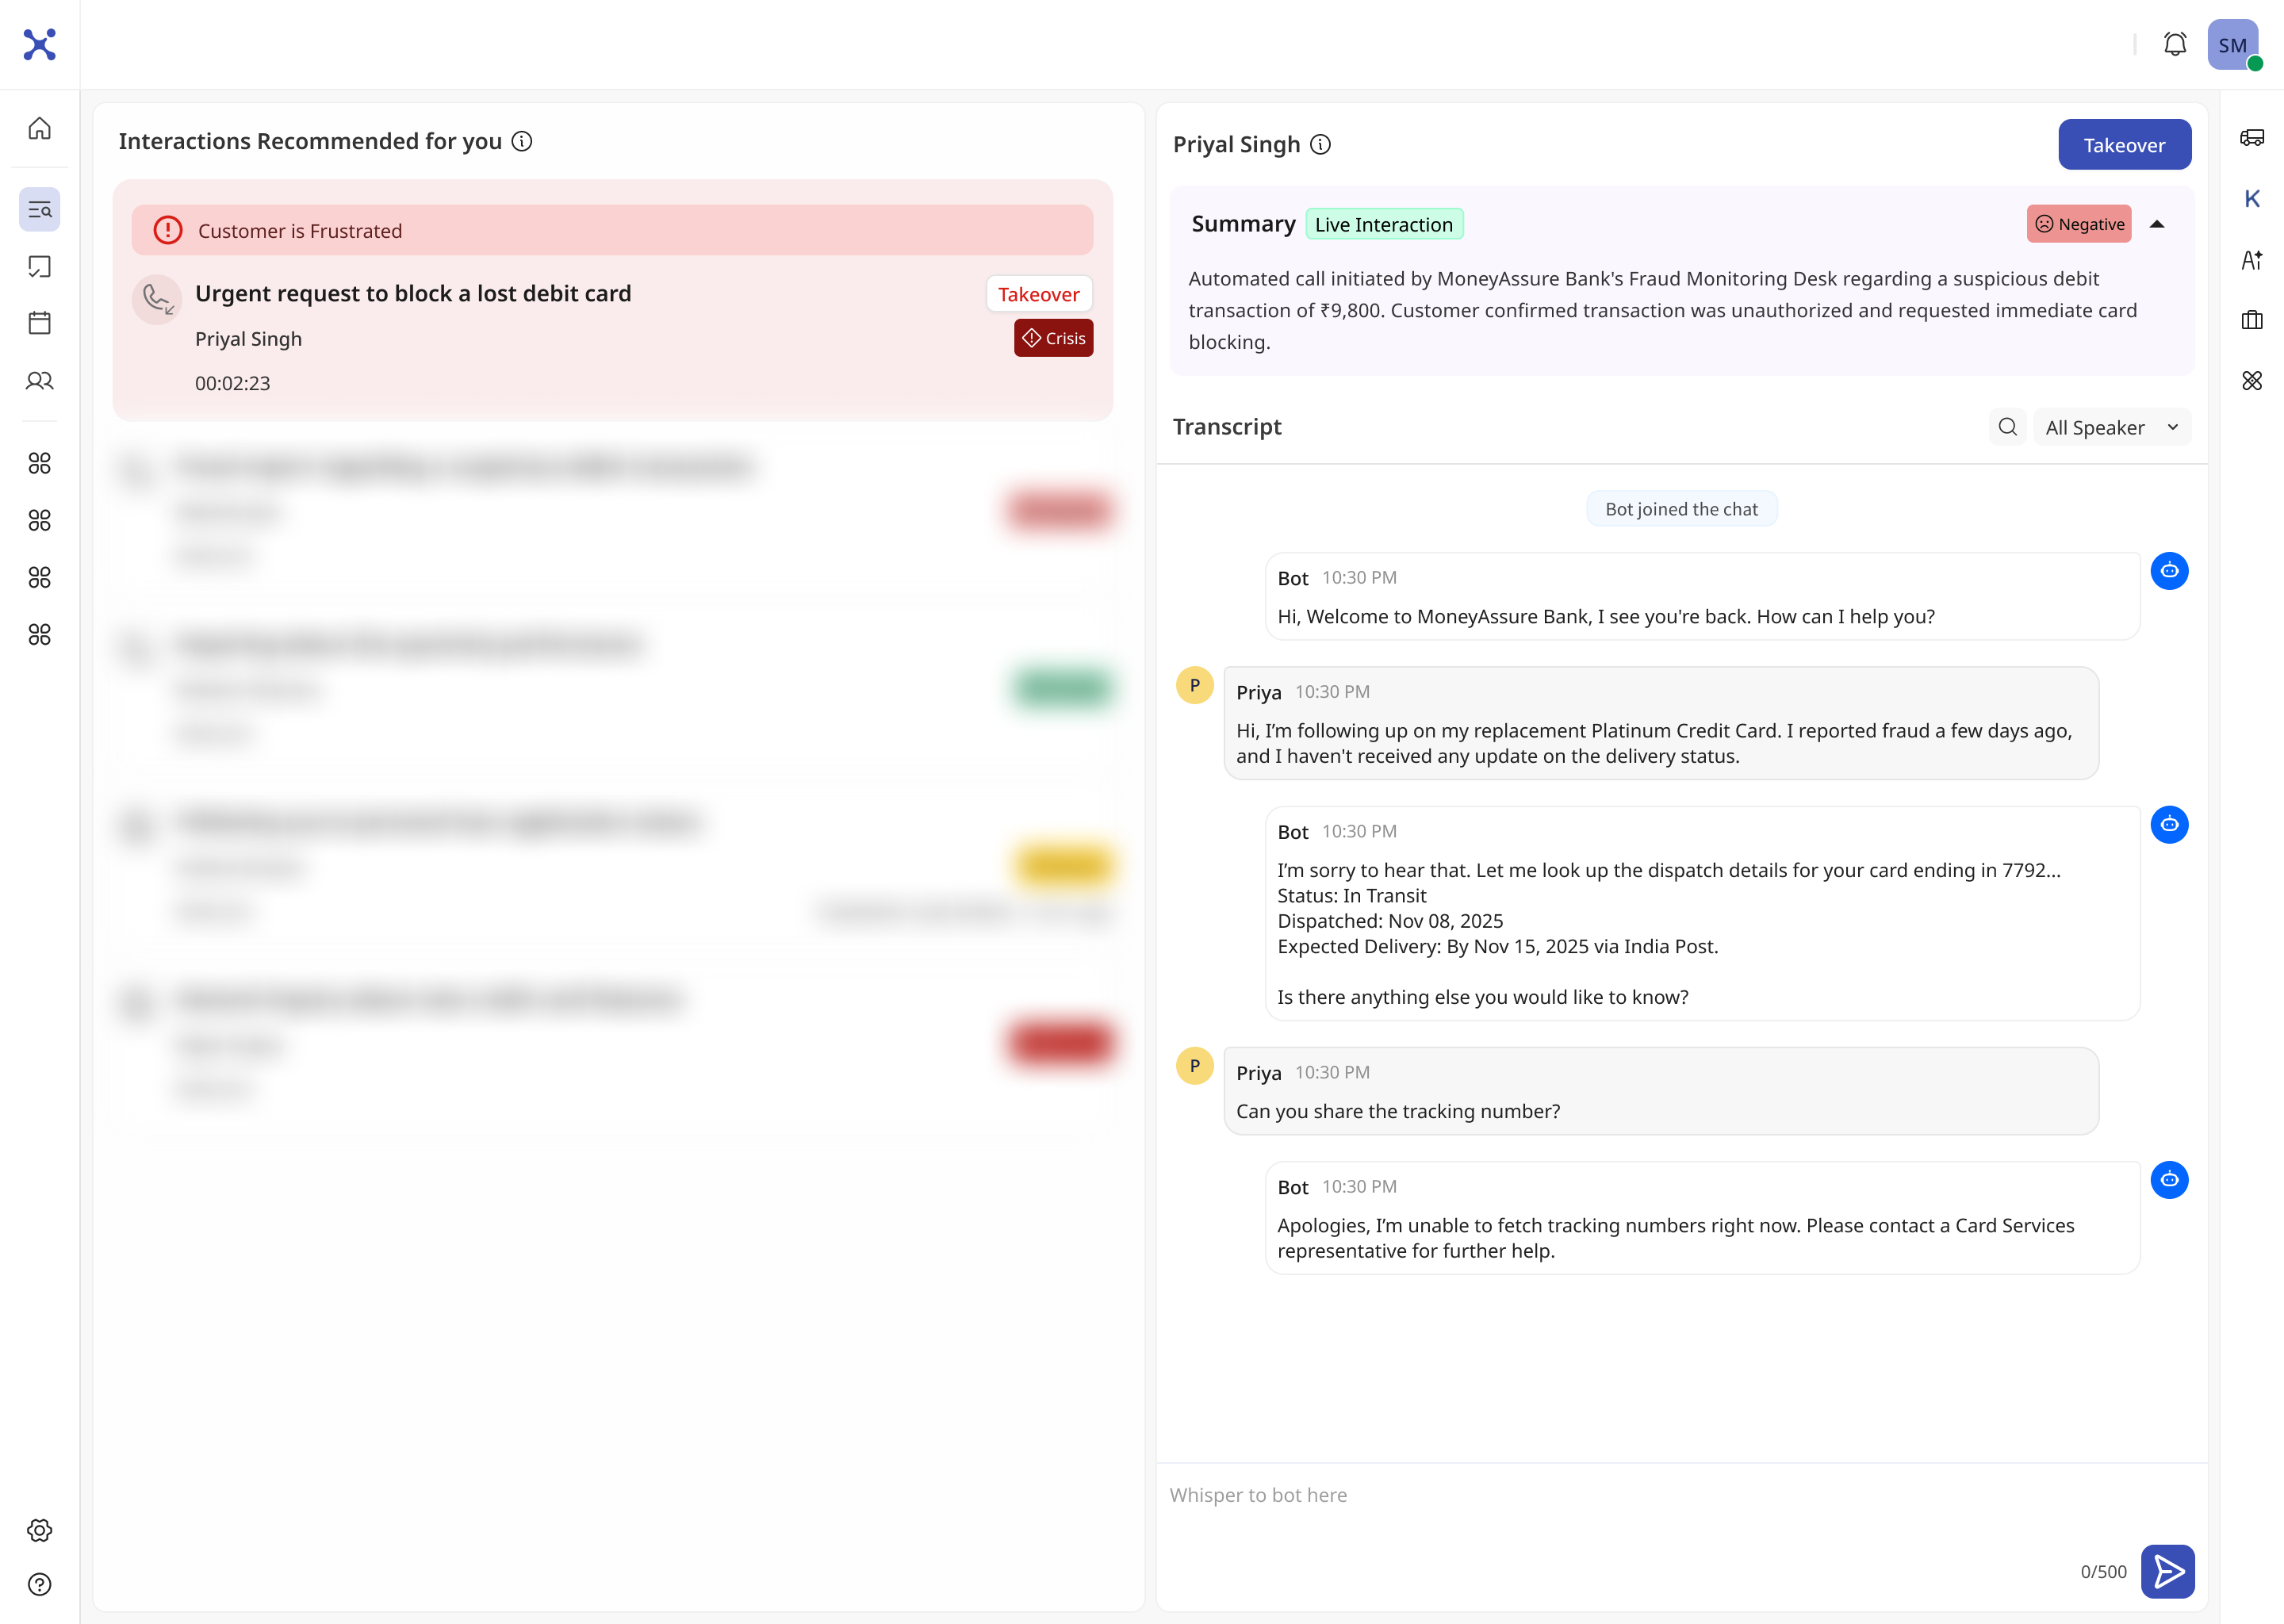Open help question mark icon
Viewport: 2284px width, 1624px height.
(39, 1585)
